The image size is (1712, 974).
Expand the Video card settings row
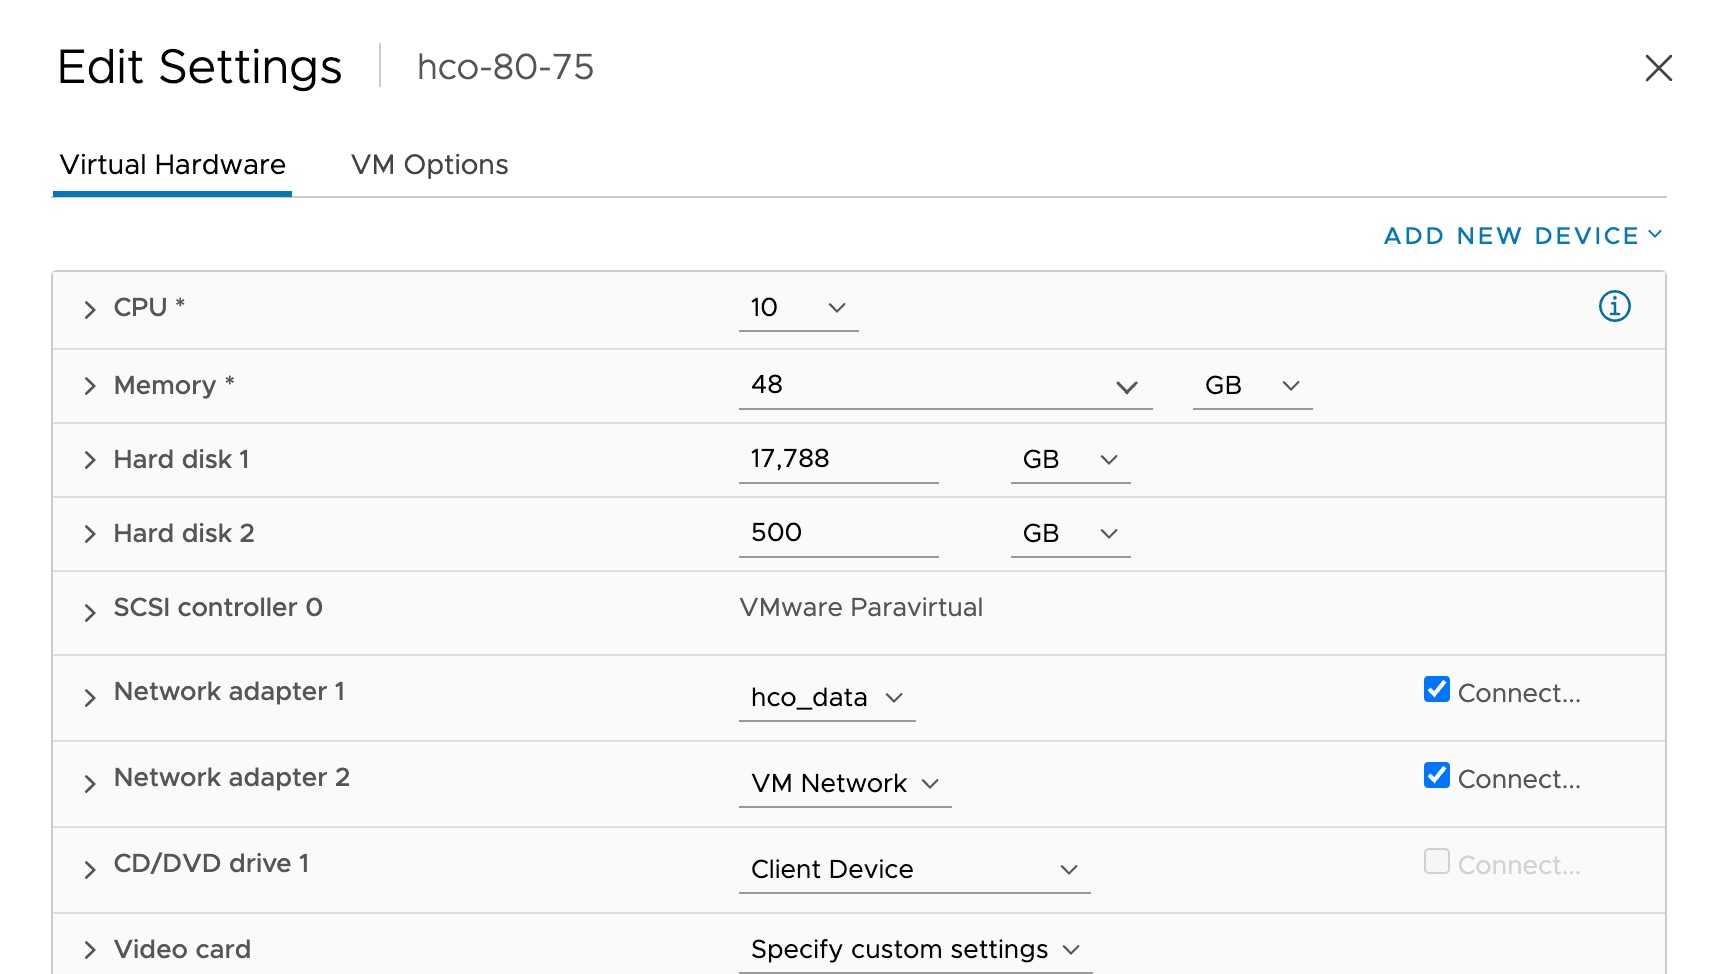point(89,948)
